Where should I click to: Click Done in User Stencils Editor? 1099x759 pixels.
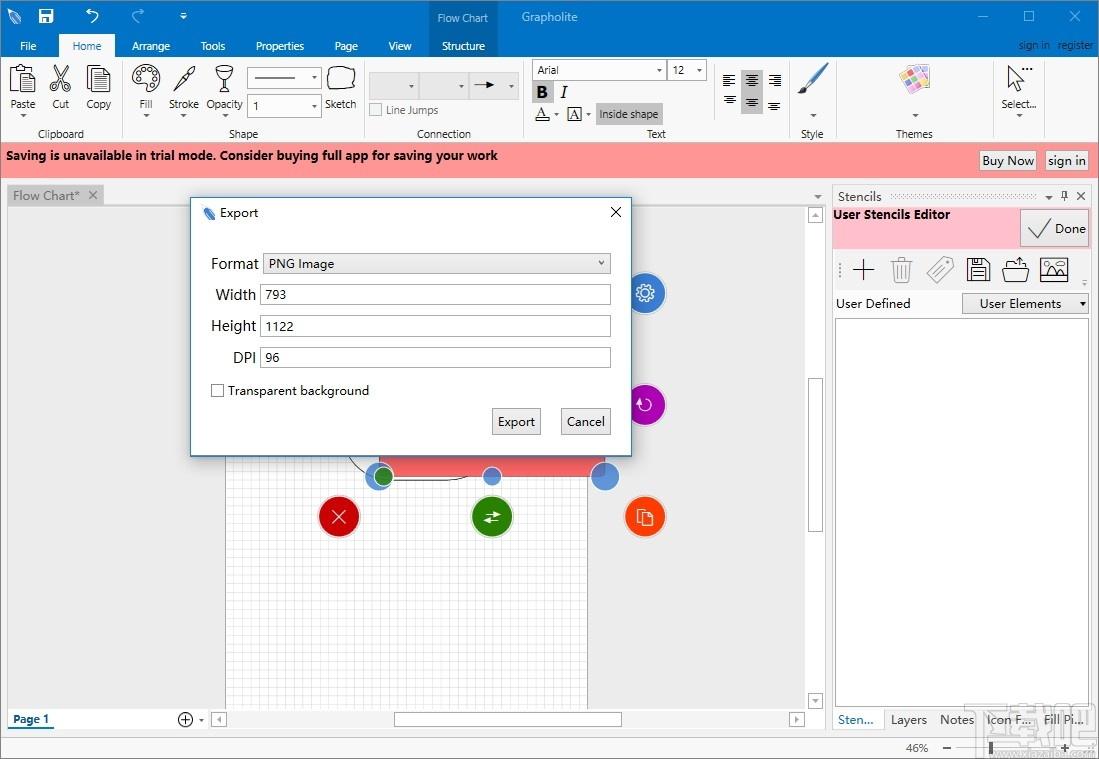1055,228
